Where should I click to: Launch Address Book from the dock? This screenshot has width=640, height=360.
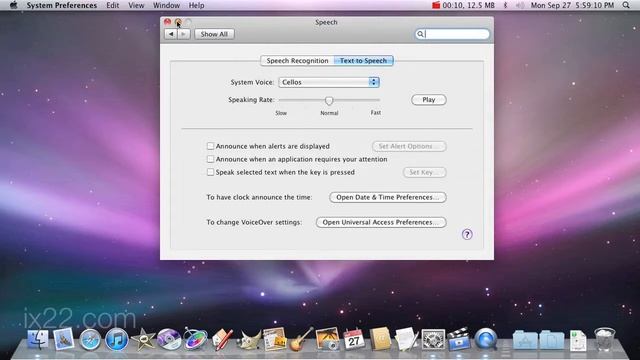pos(380,339)
